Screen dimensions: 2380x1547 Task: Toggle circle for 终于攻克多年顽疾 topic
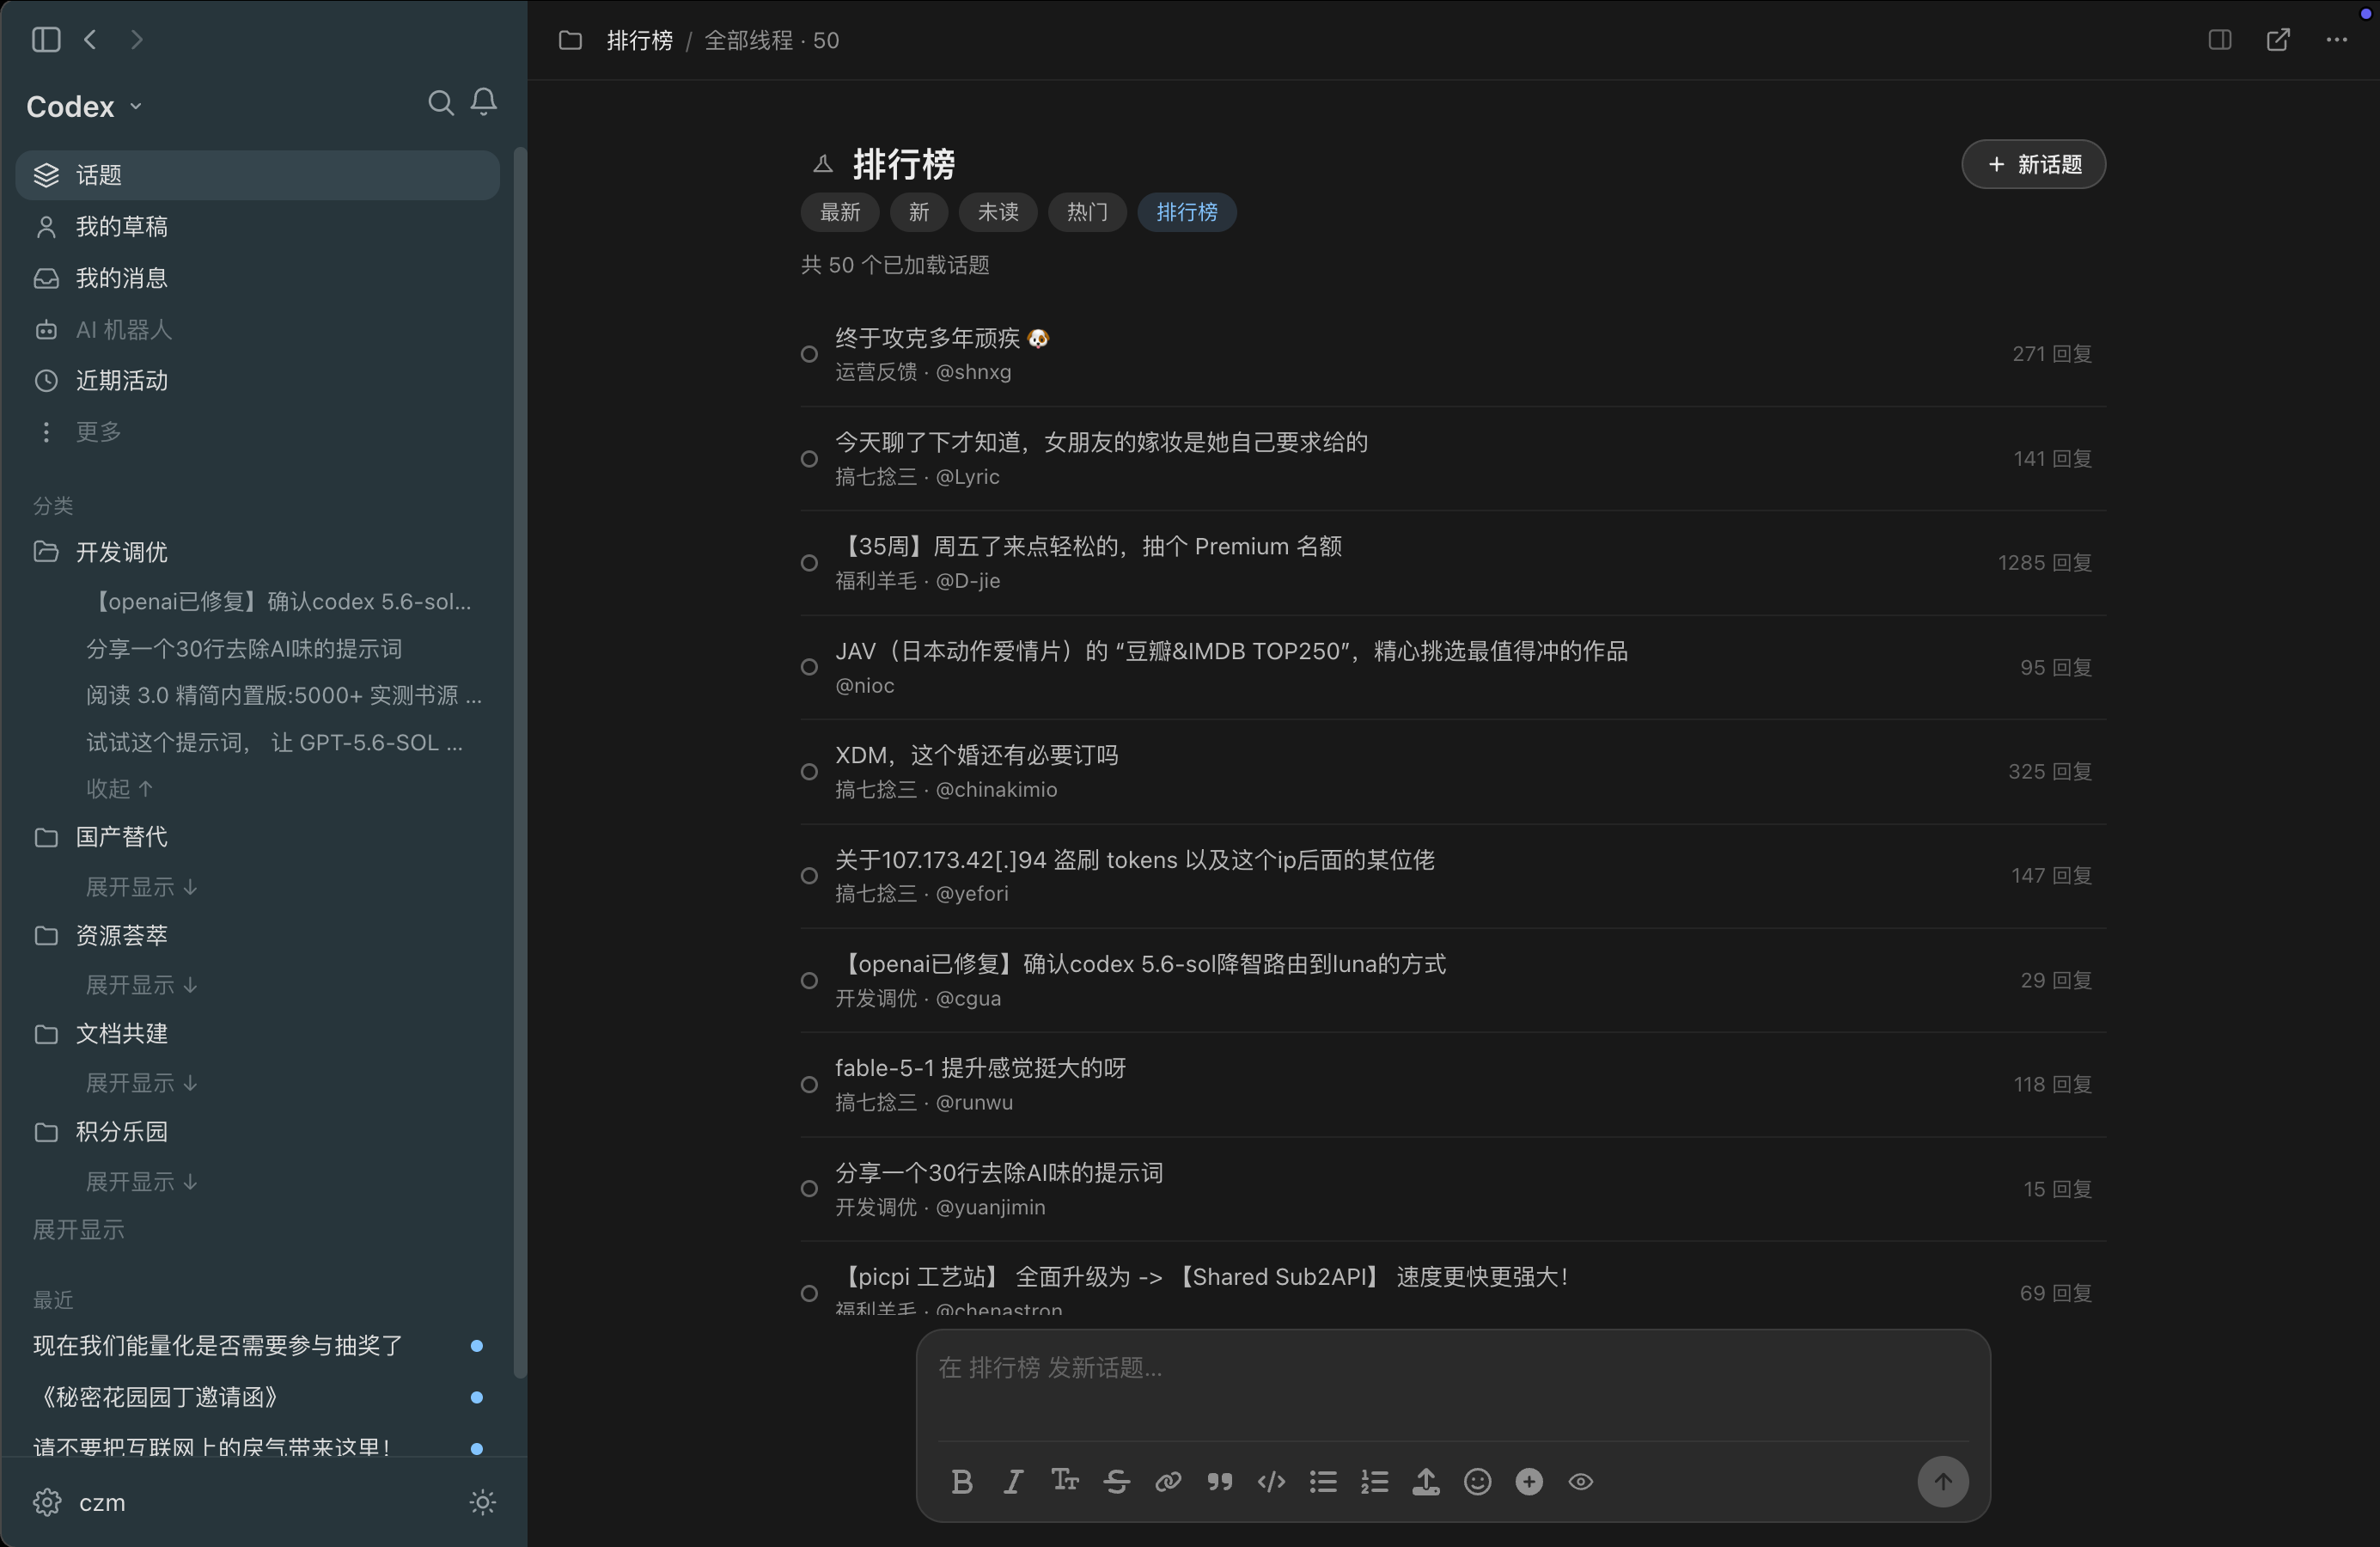pyautogui.click(x=809, y=354)
